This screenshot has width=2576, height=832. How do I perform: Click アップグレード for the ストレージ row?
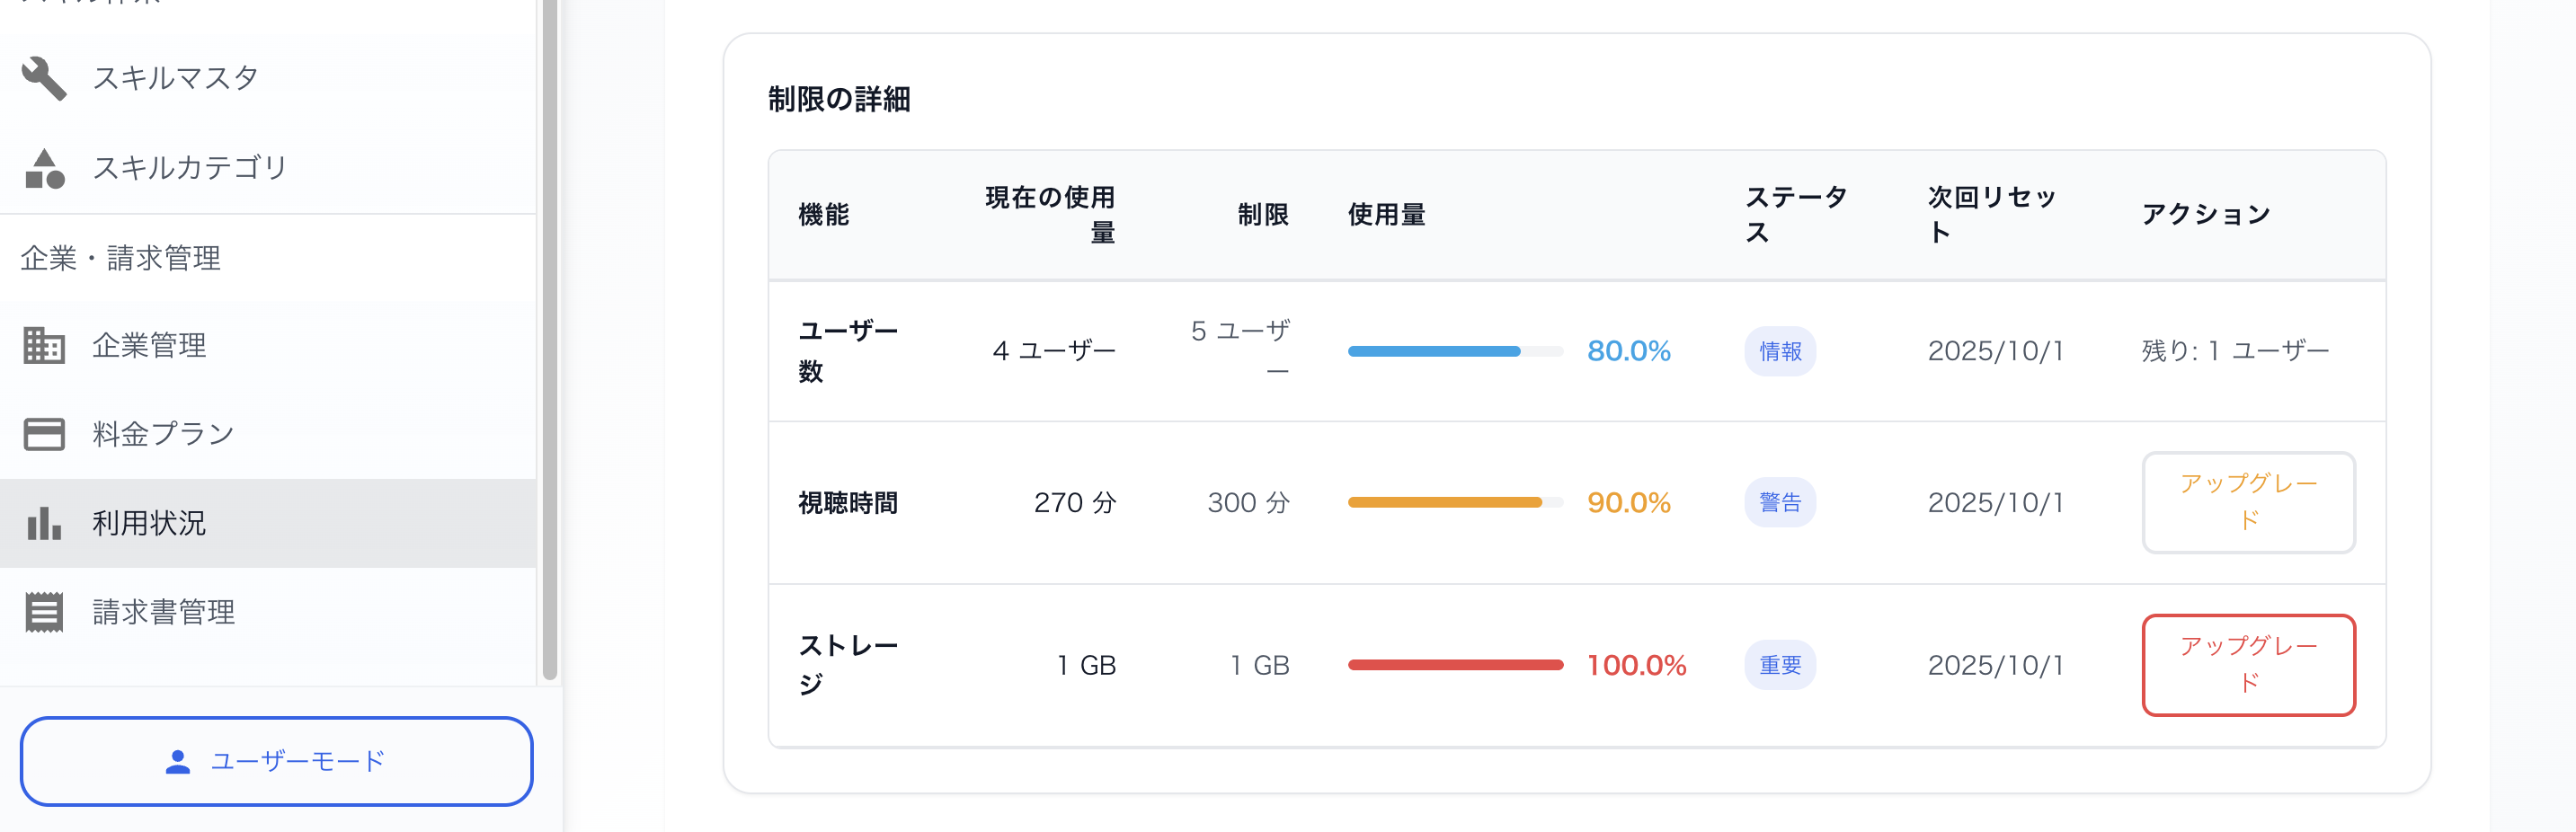pos(2248,665)
